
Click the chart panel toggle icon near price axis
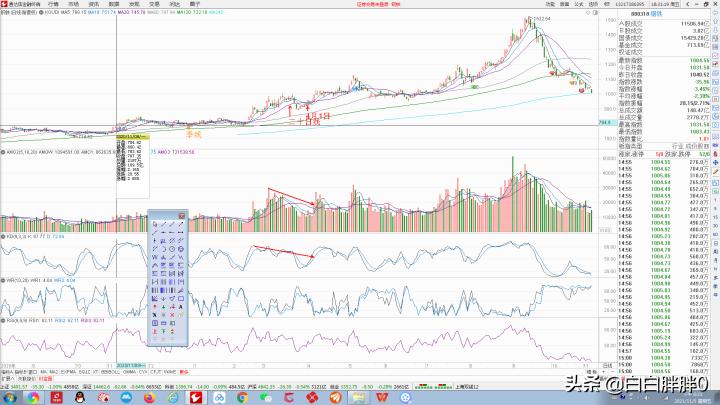pyautogui.click(x=596, y=13)
